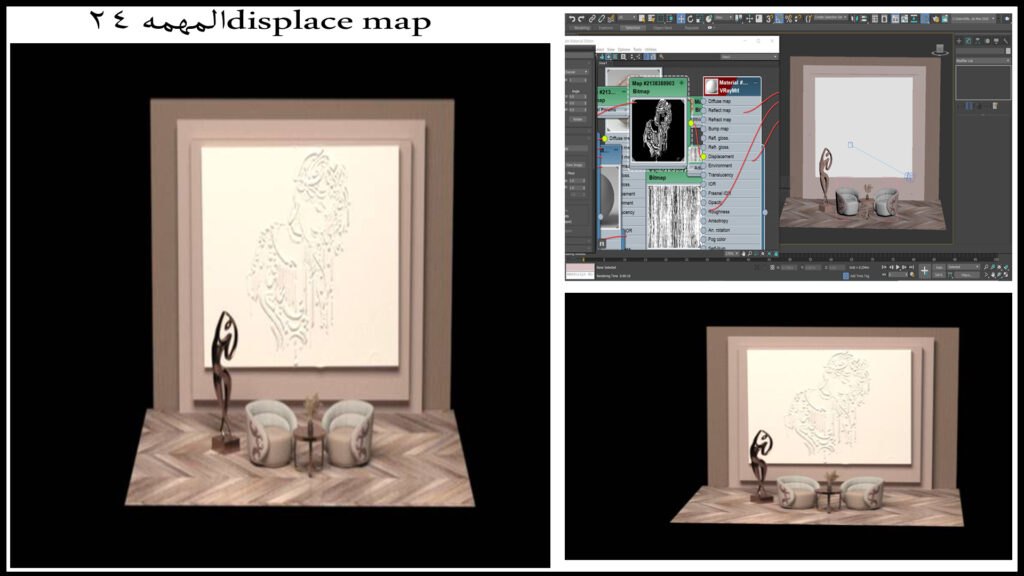Choose the Select Object tool

click(x=642, y=19)
